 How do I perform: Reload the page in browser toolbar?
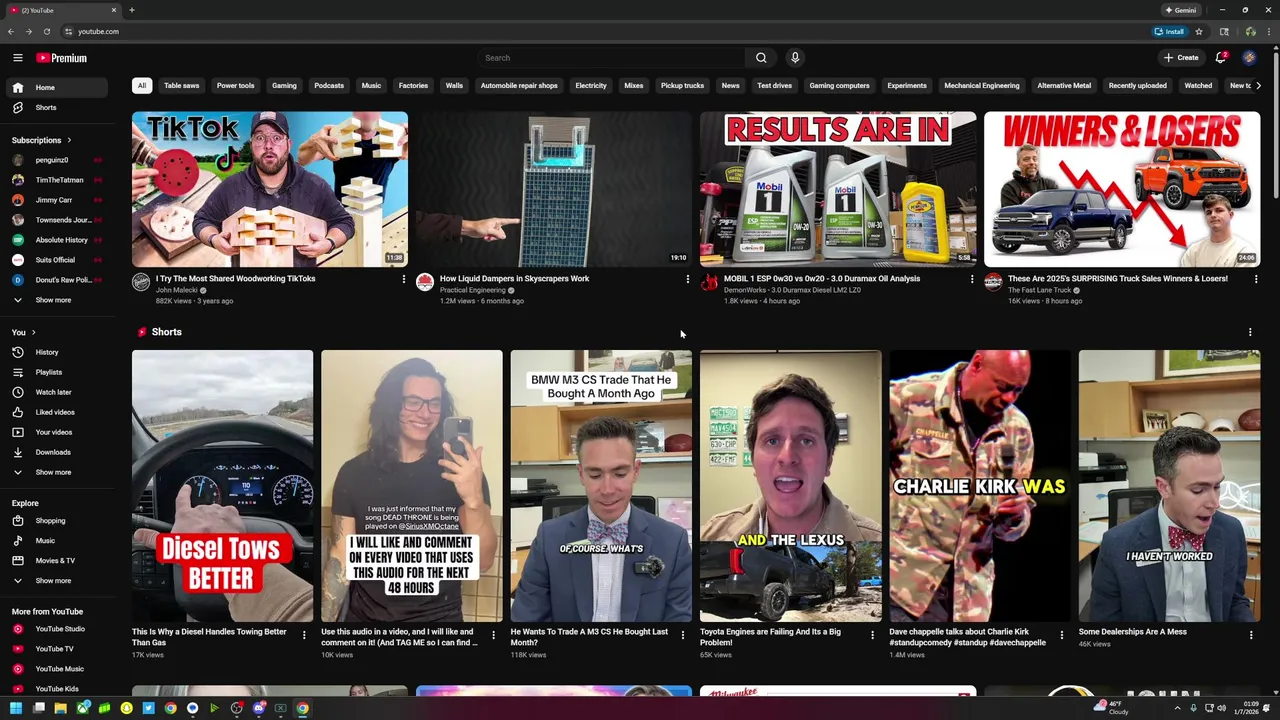(x=46, y=31)
